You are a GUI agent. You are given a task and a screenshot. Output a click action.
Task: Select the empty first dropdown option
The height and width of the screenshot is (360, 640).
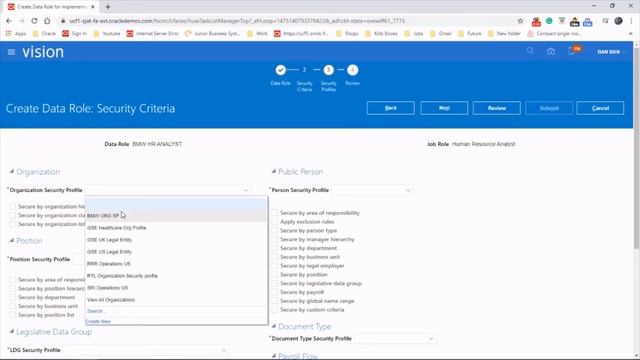click(x=176, y=204)
